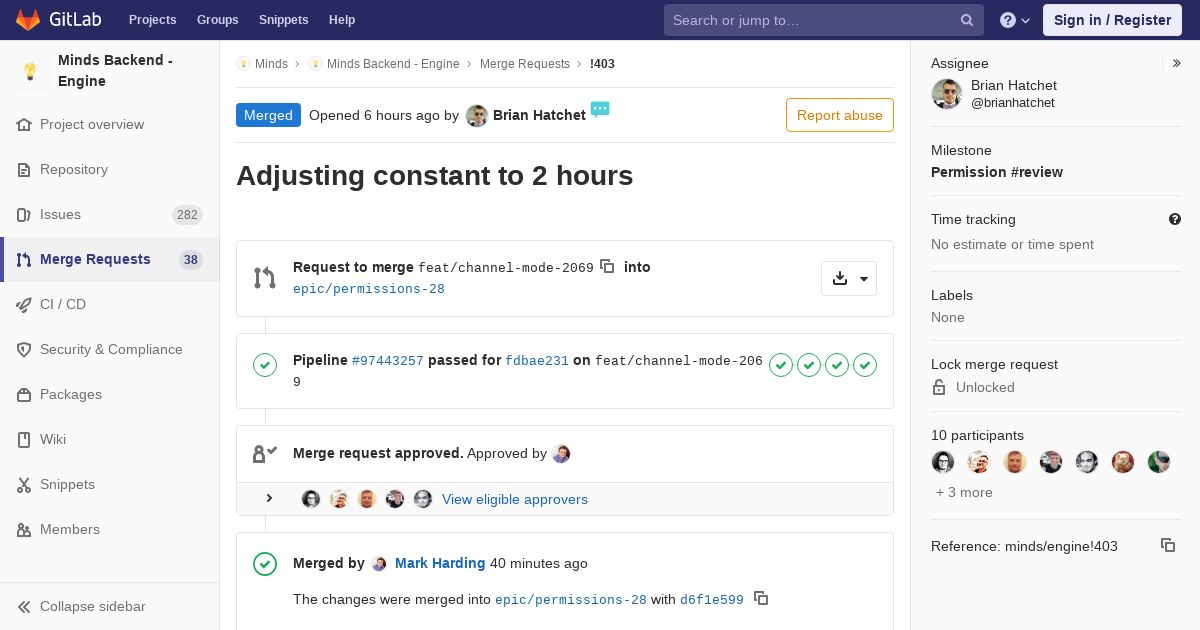1200x630 pixels.
Task: Open the Minds Backend - Engine breadcrumb
Action: pos(393,64)
